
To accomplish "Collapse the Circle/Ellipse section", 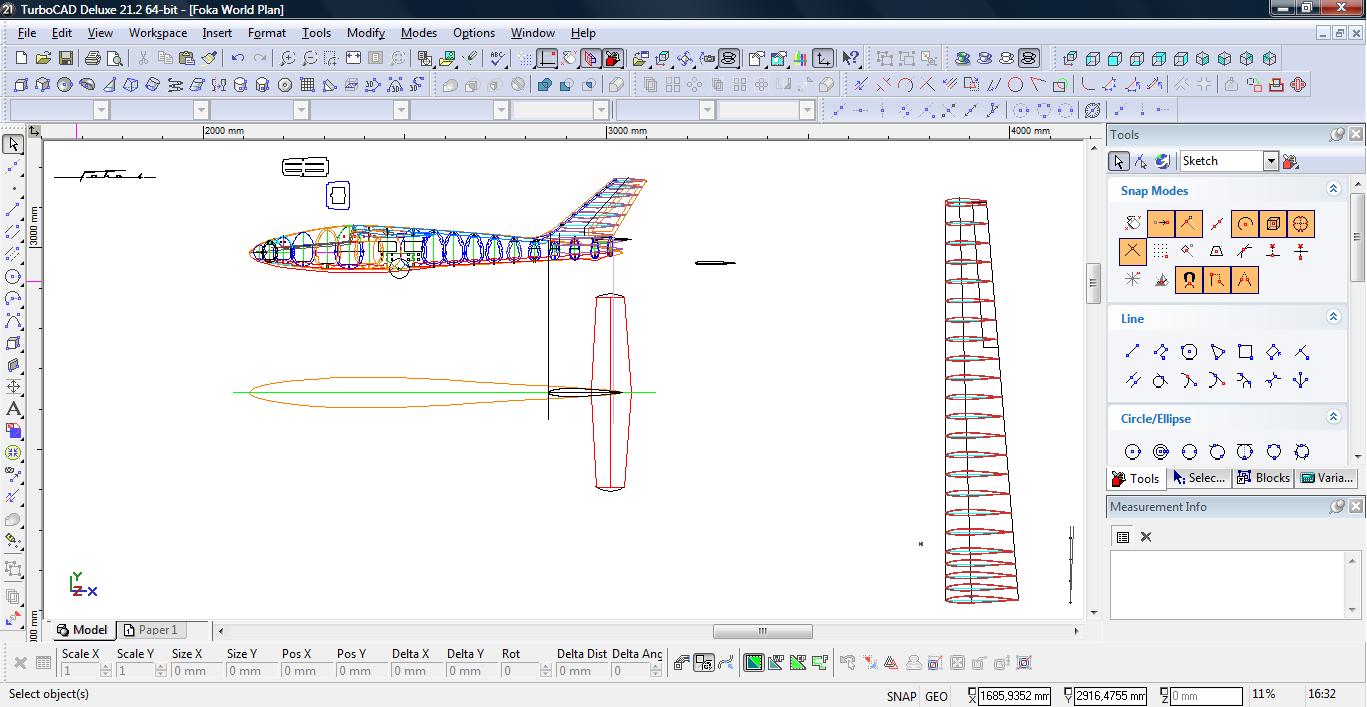I will 1333,417.
